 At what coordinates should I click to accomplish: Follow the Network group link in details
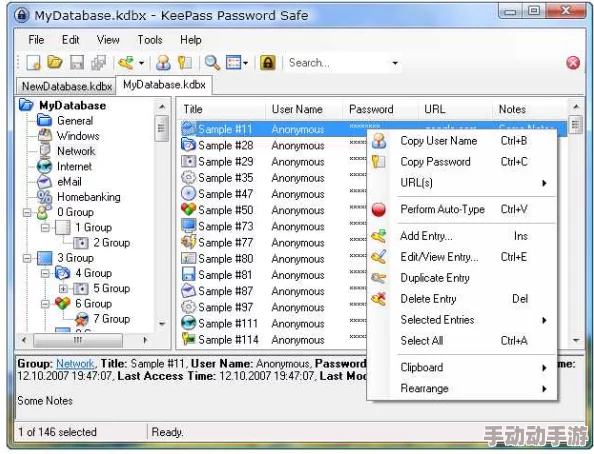(75, 364)
